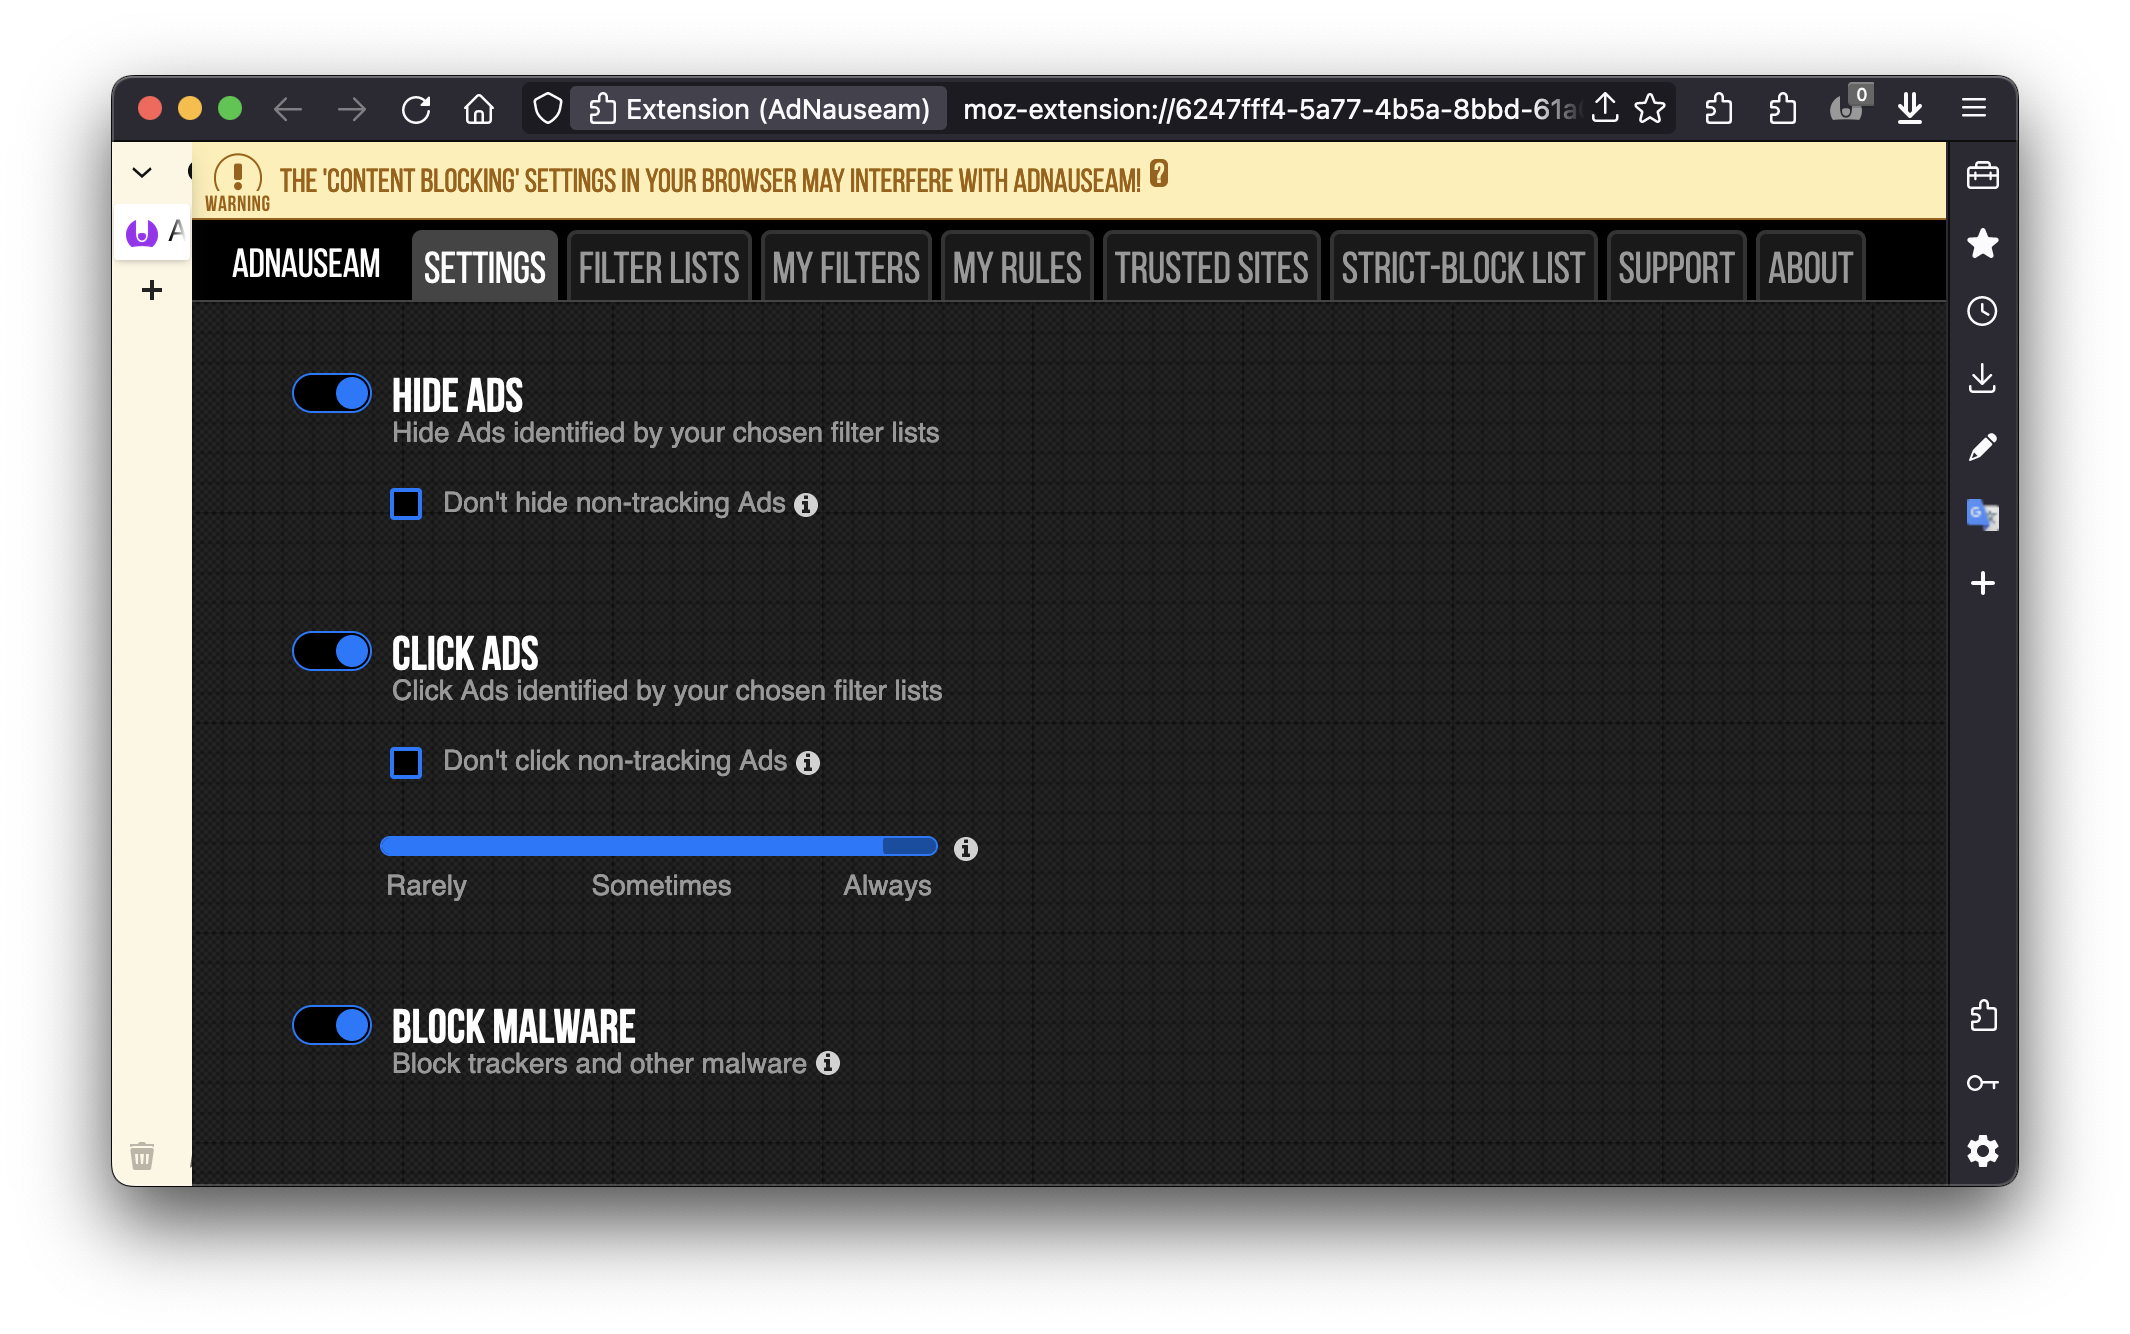Image resolution: width=2130 pixels, height=1334 pixels.
Task: Check Don't hide non-tracking Ads
Action: coord(406,504)
